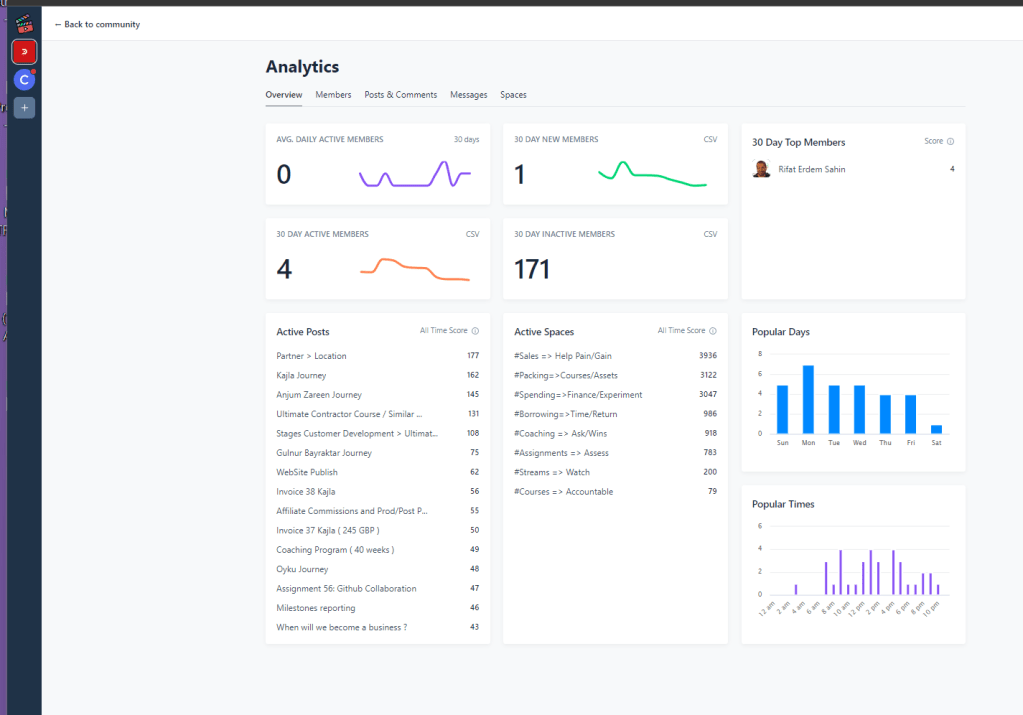
Task: Download CSV for 30 Day Active Members
Action: point(472,234)
